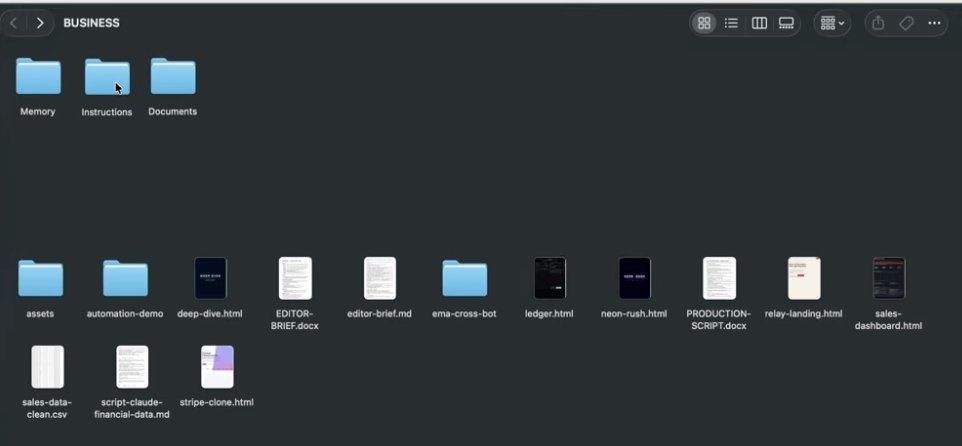Select the EDITOR-BRIEF.docx file icon
962x446 pixels.
tap(295, 278)
